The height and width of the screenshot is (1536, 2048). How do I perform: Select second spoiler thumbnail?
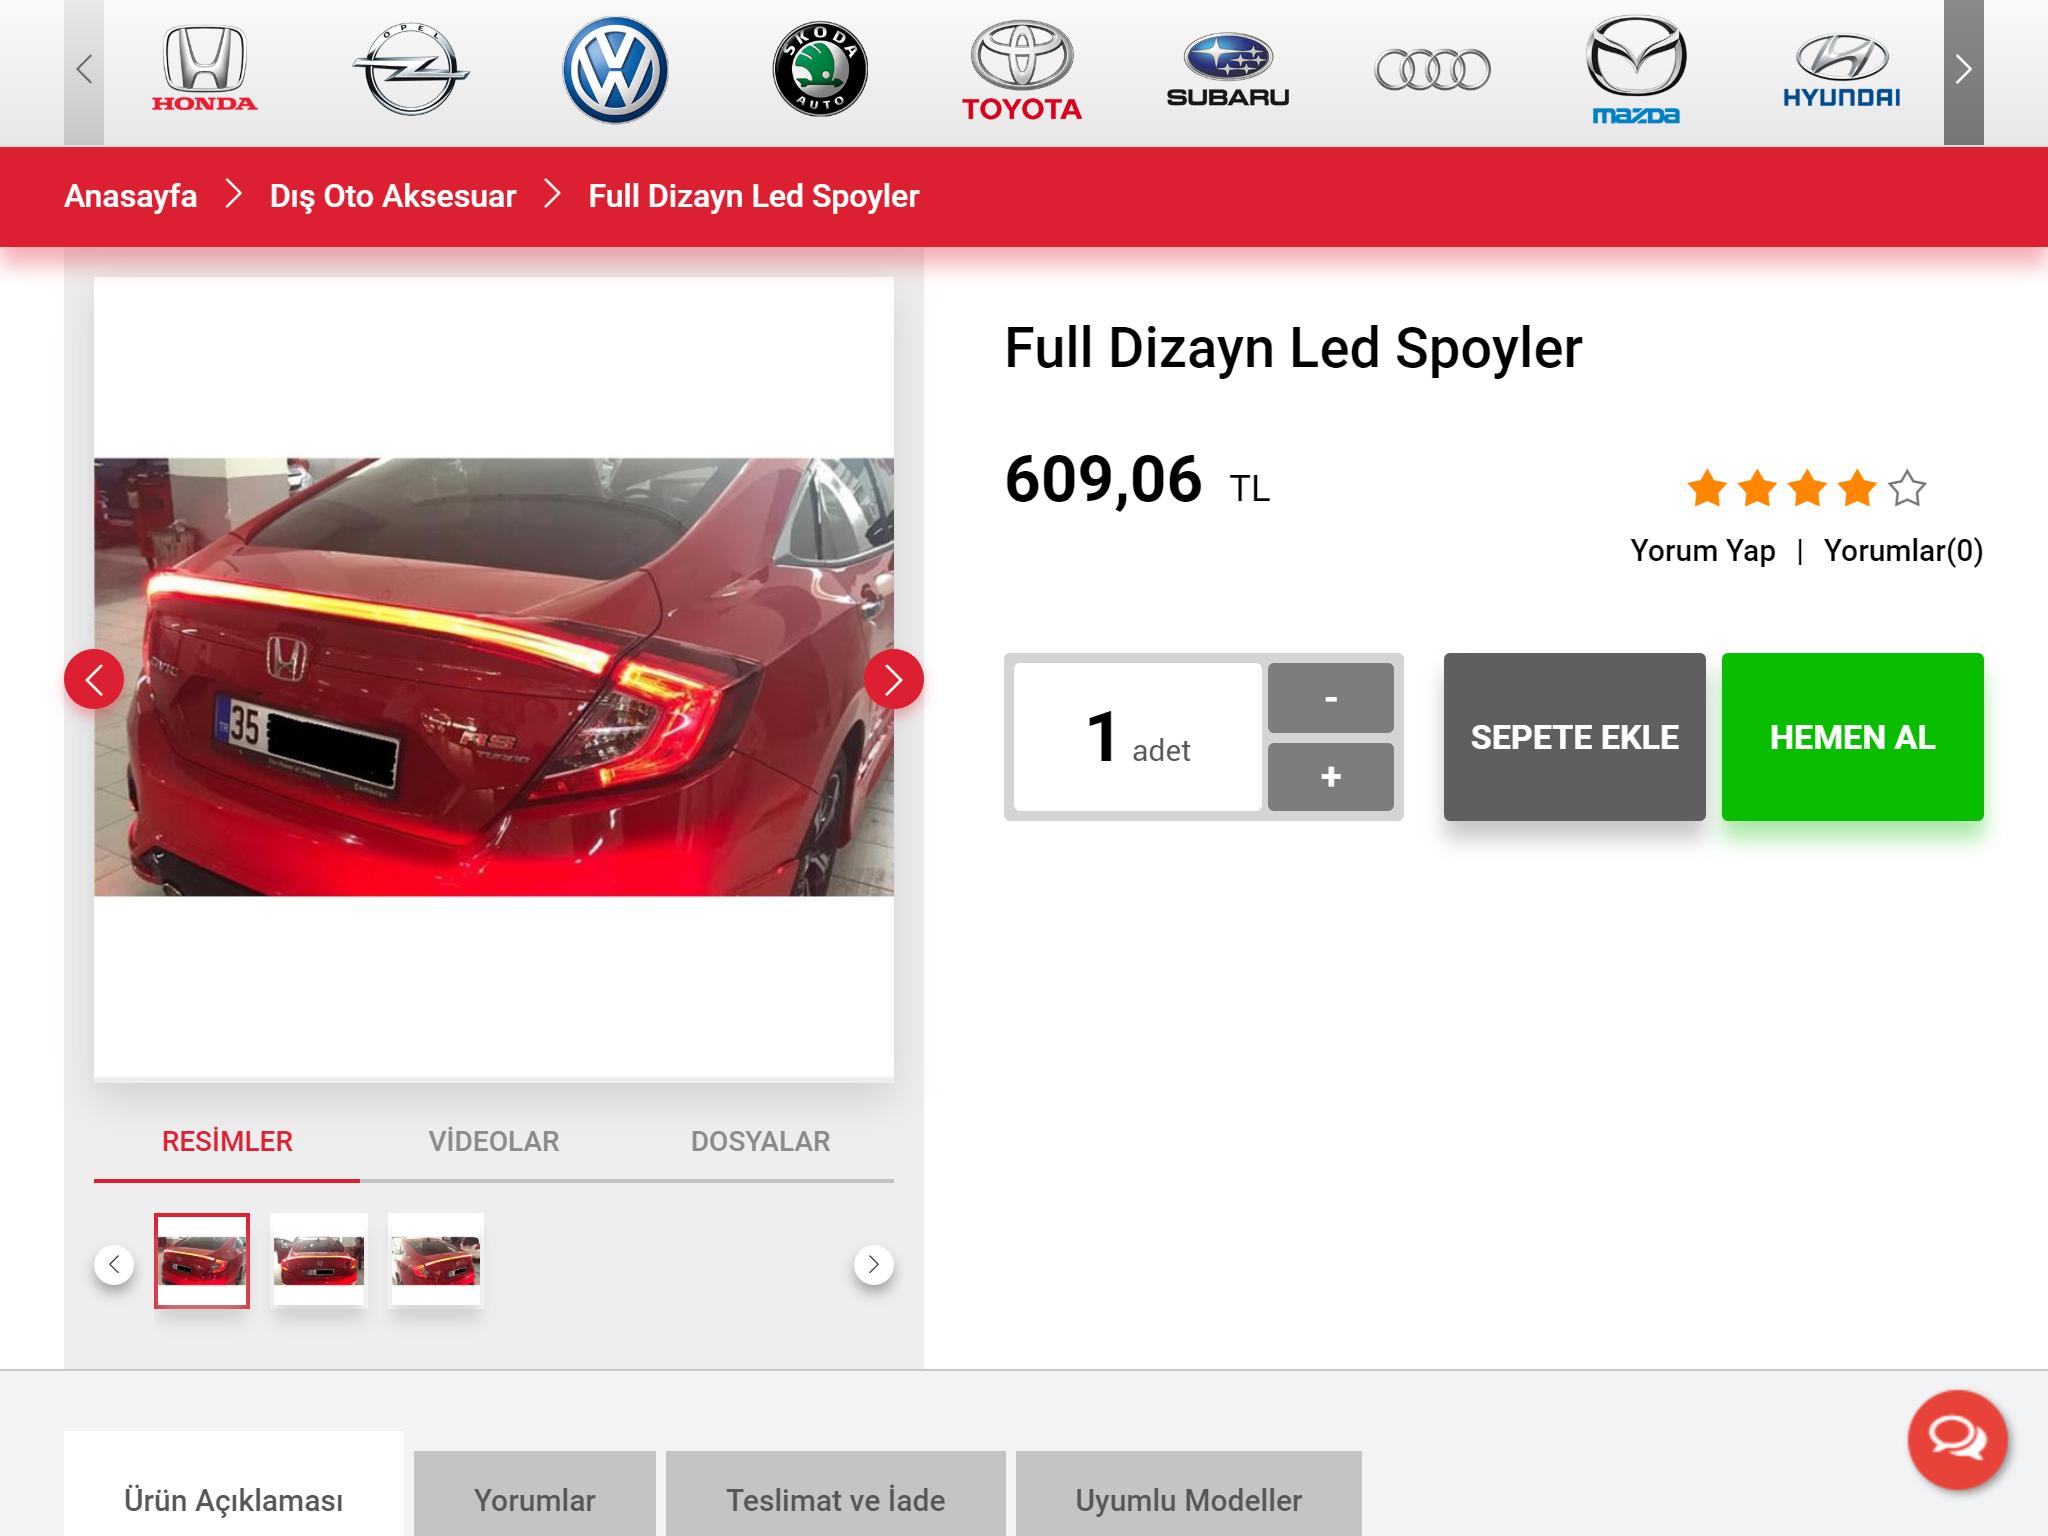pos(319,1260)
